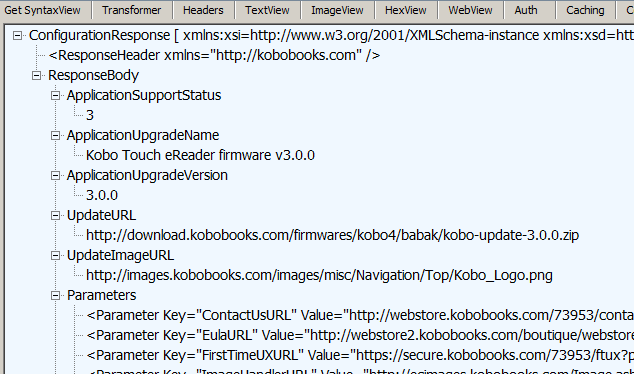Switch to the HexView tab
Viewport: 634px width, 374px height.
pos(406,10)
